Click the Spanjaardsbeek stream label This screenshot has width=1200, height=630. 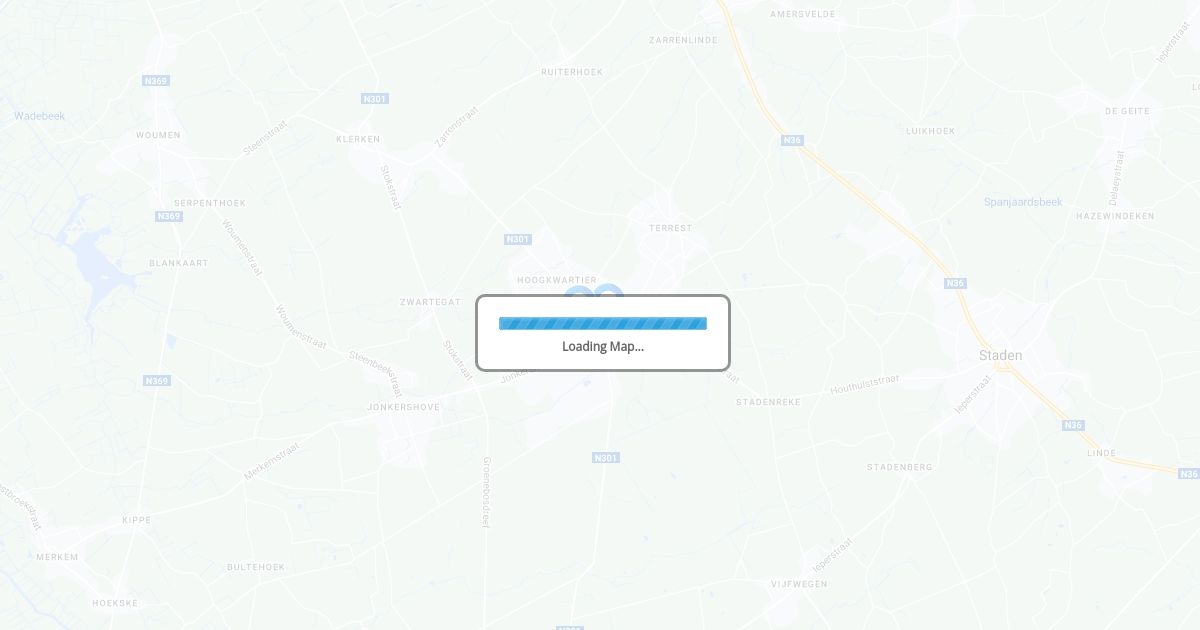point(1023,202)
